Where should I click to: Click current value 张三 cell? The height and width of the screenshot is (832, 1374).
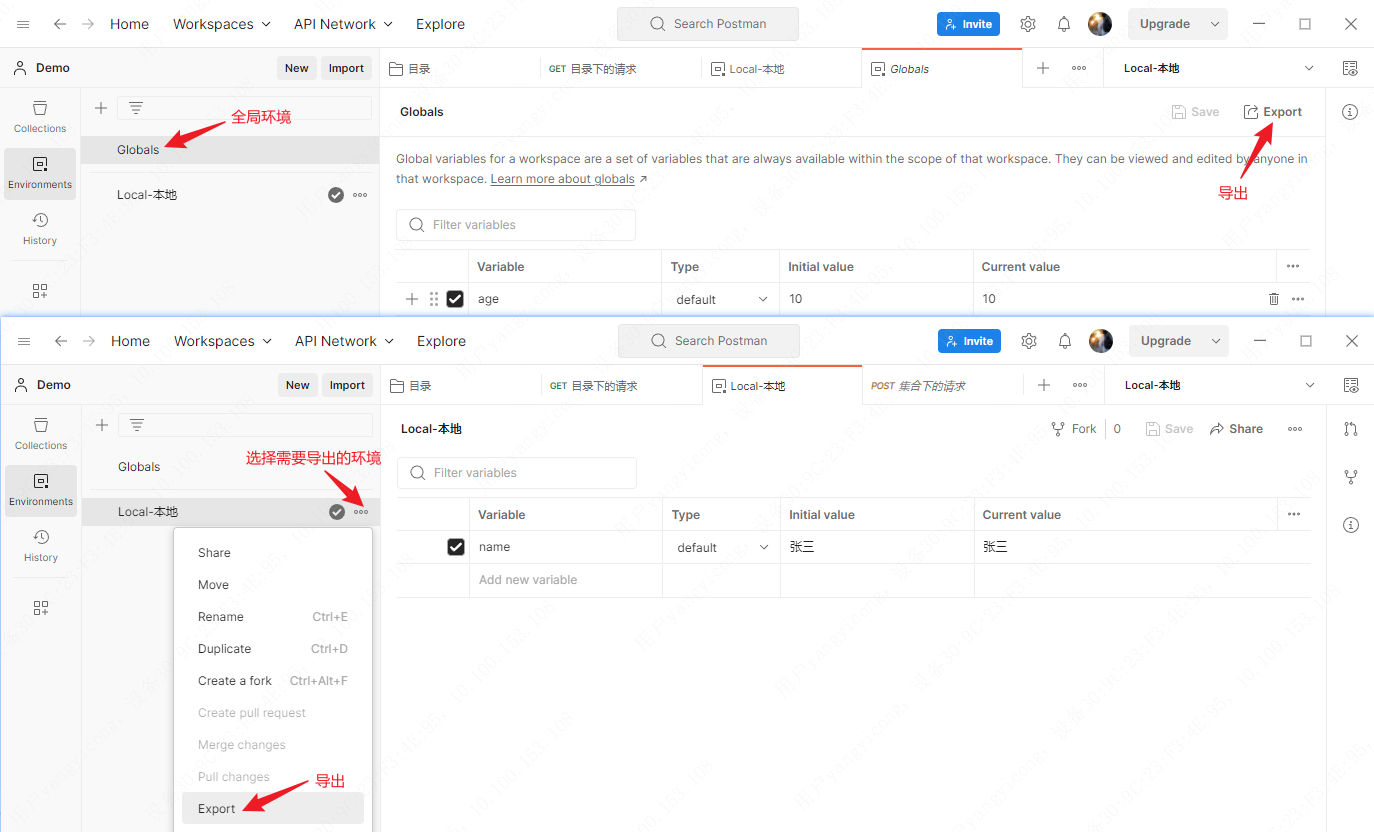1142,547
